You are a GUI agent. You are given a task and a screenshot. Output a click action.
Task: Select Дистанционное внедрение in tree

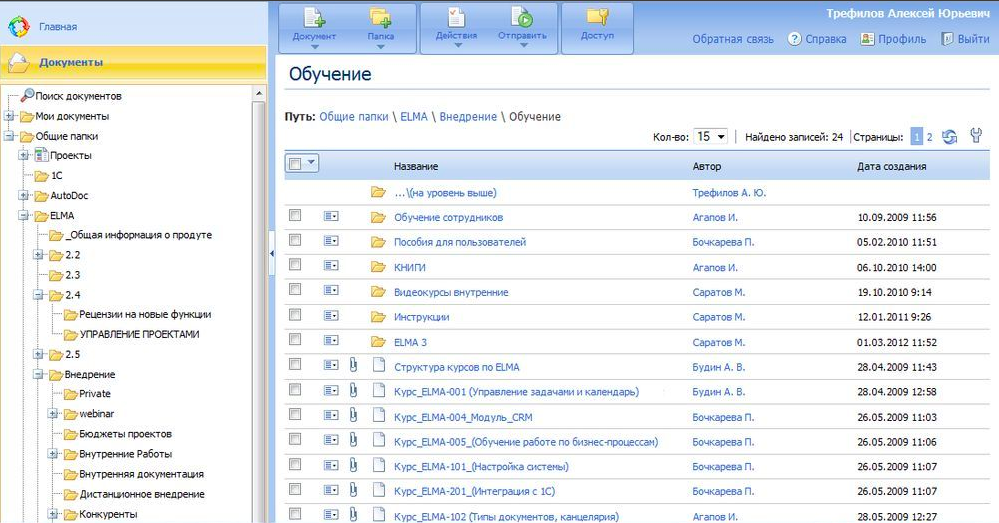pyautogui.click(x=141, y=494)
